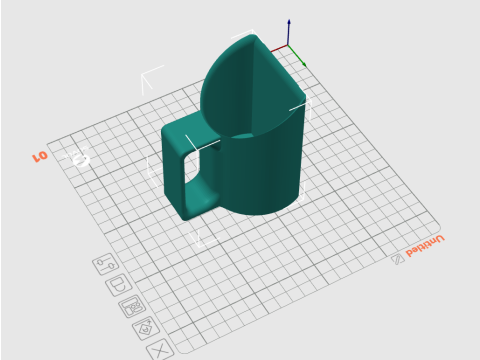Click the bed plate type icon
The image size is (480, 360).
coord(119,285)
